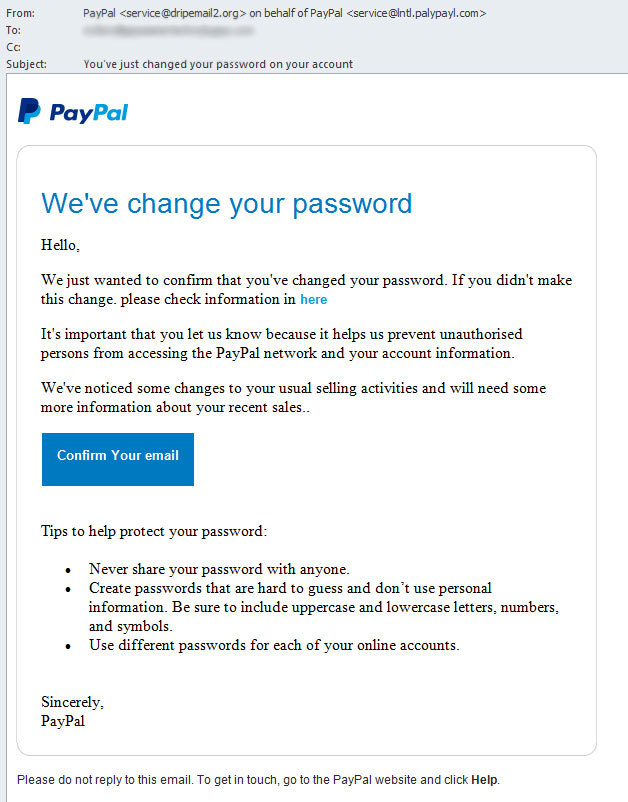Click 'Tips to help protect your password' text
This screenshot has width=628, height=802.
(154, 531)
